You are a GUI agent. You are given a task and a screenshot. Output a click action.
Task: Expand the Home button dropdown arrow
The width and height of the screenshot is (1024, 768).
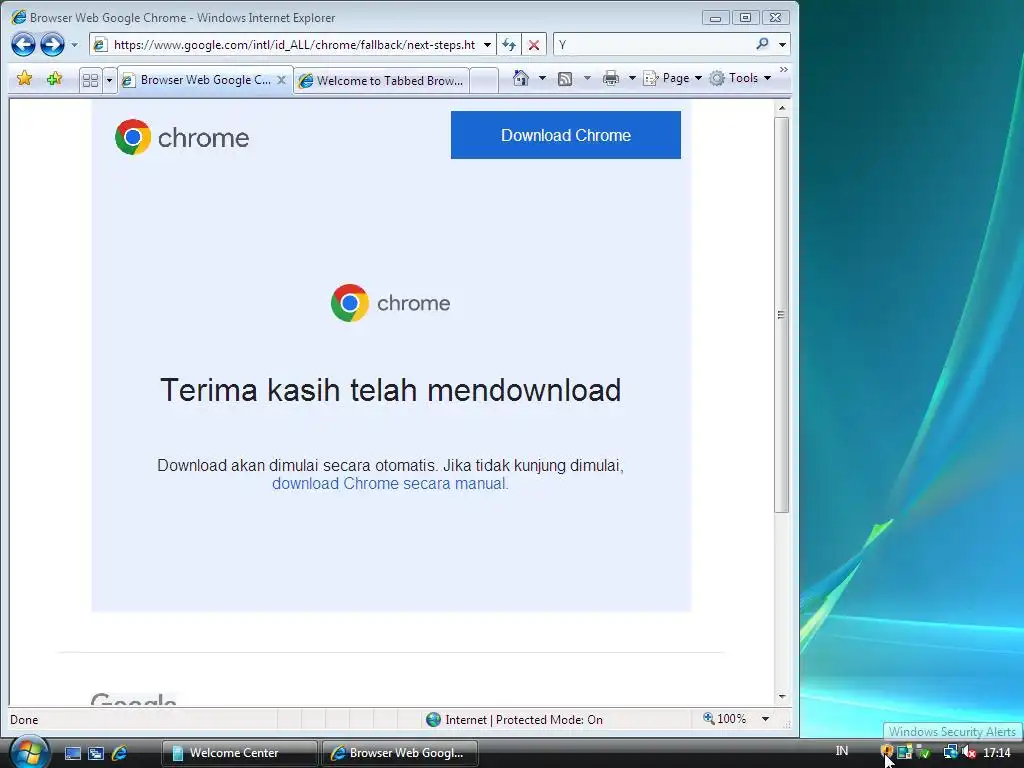coord(542,78)
